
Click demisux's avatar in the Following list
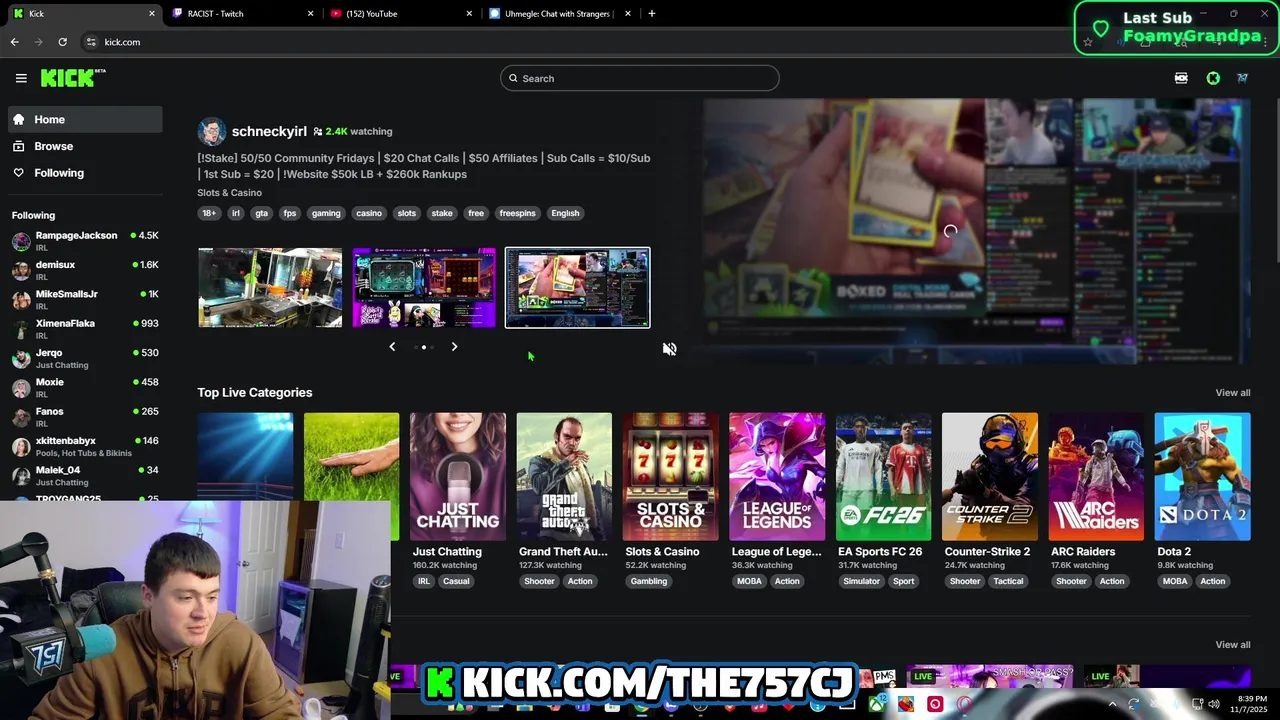[21, 270]
